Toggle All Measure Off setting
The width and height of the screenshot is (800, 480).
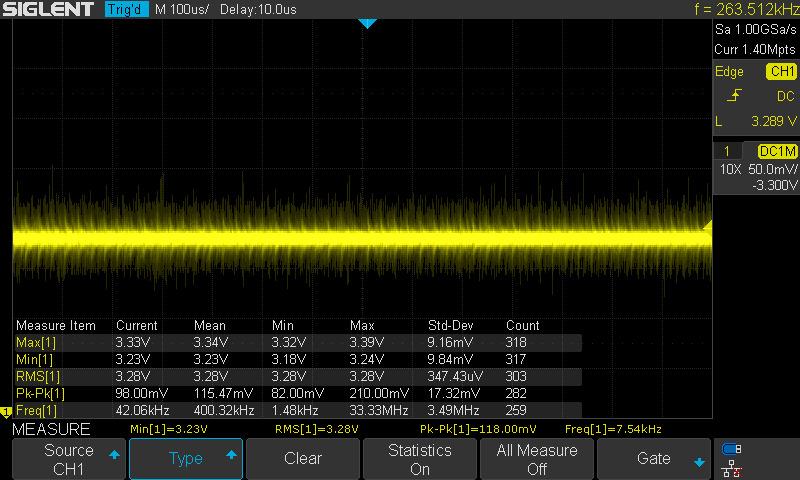pyautogui.click(x=537, y=459)
